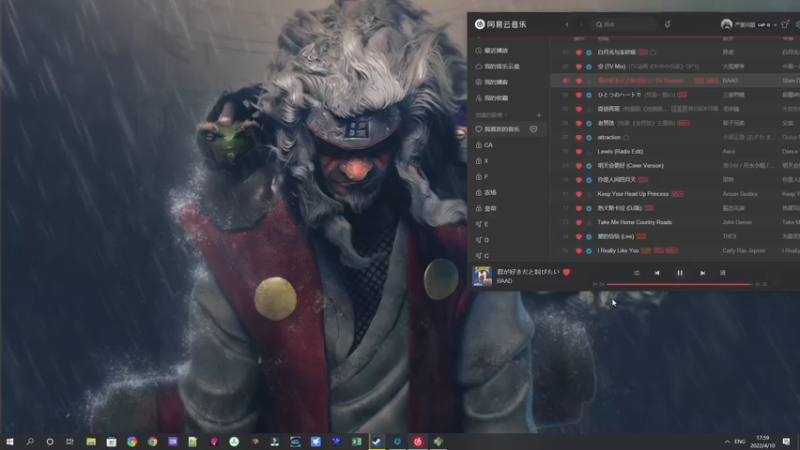Go back using the left arrow in header

[x=567, y=24]
